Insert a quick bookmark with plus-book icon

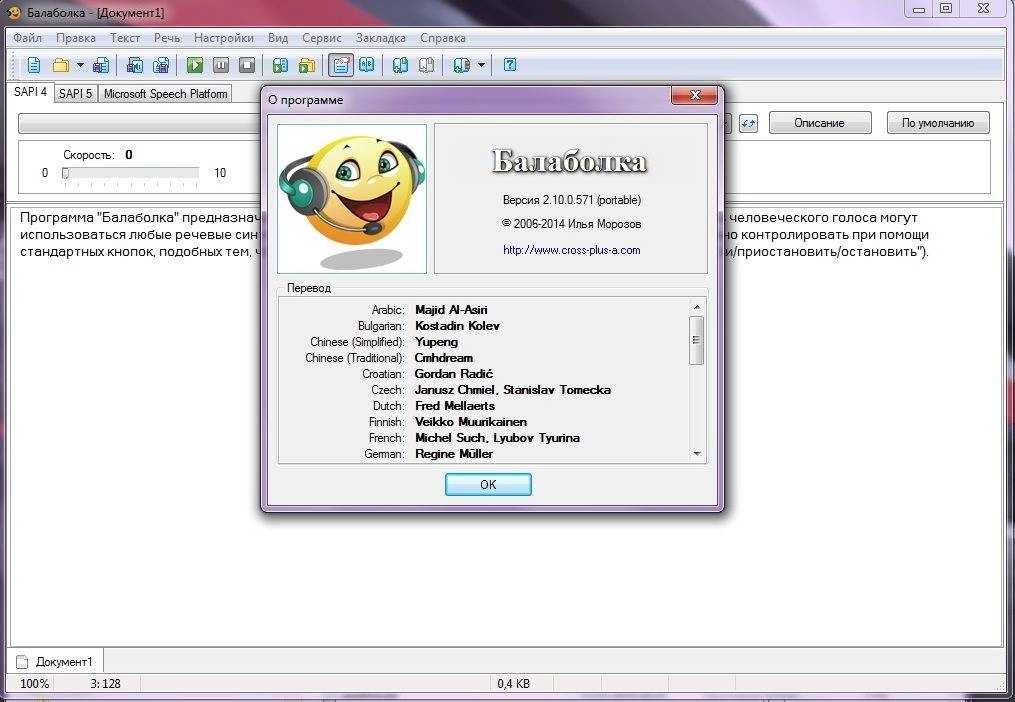[400, 65]
